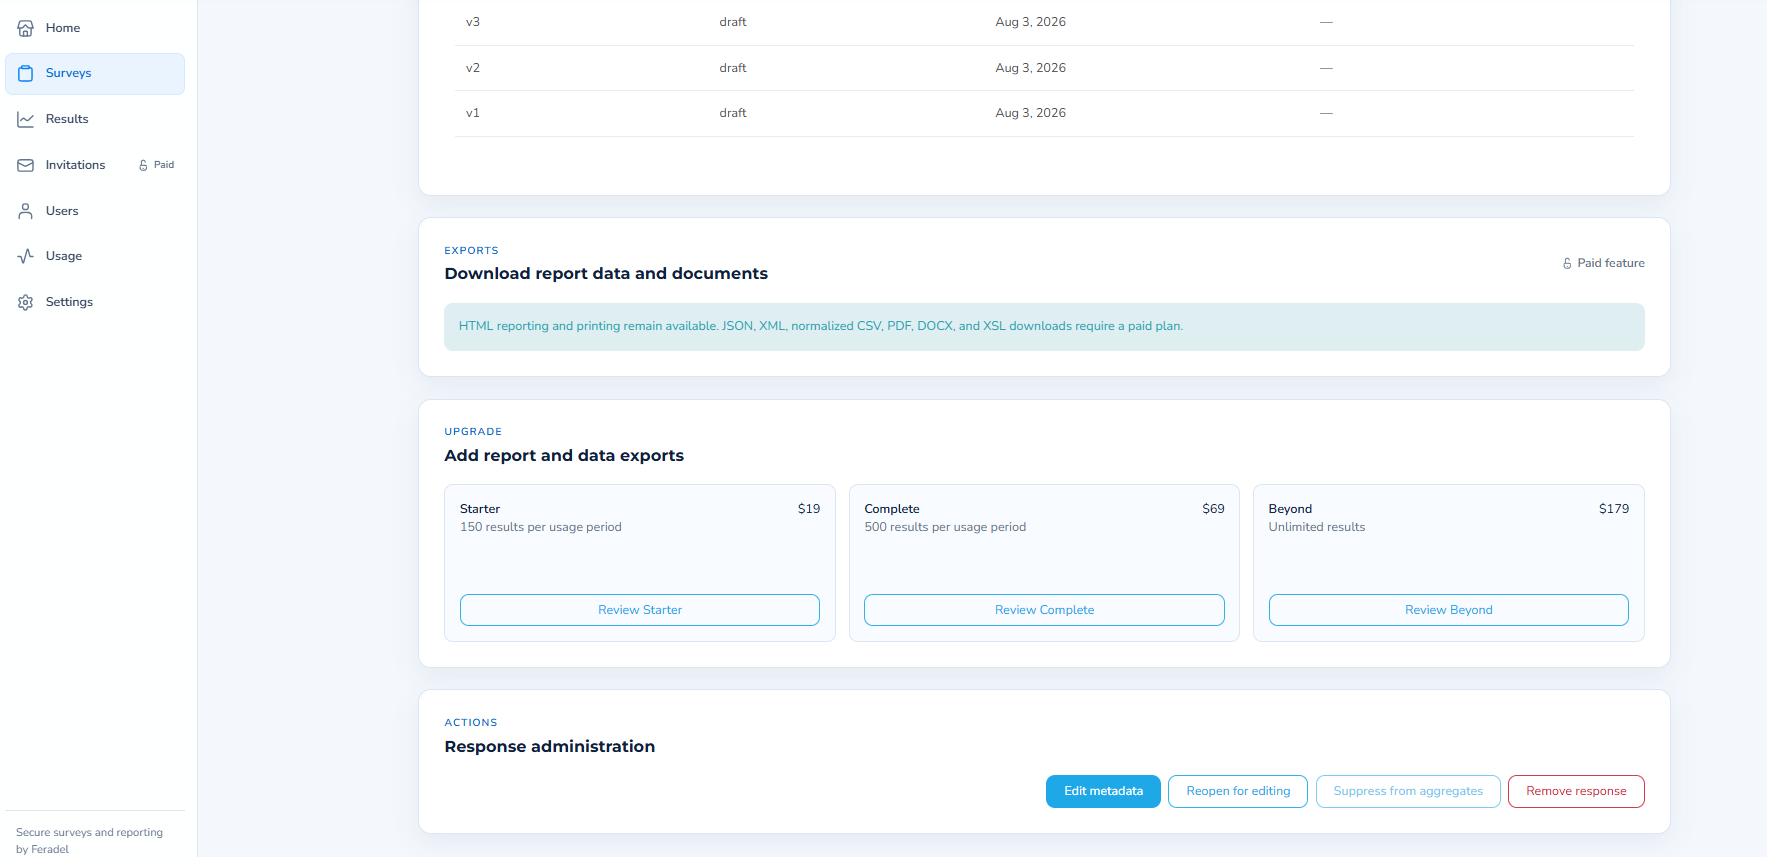Click the $69 Complete price
1767x857 pixels.
[1213, 509]
